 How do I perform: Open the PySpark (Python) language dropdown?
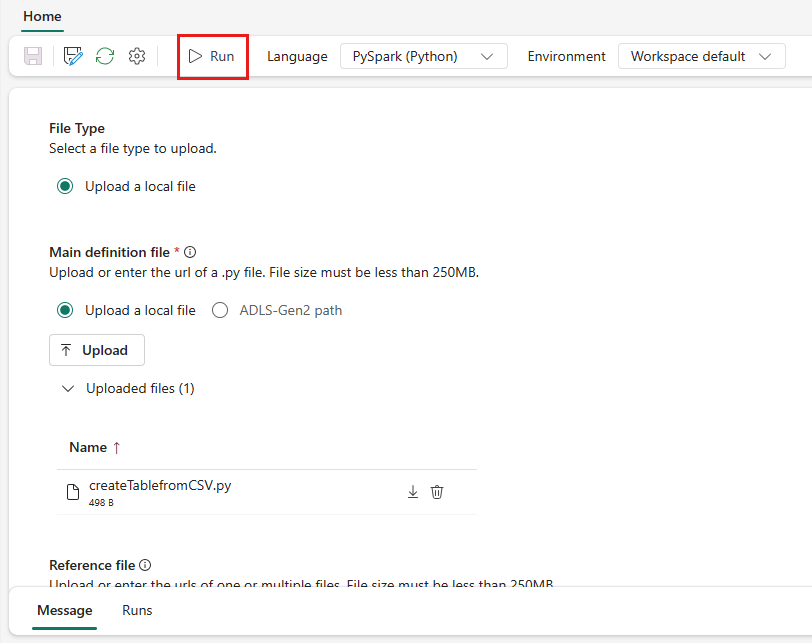coord(424,56)
